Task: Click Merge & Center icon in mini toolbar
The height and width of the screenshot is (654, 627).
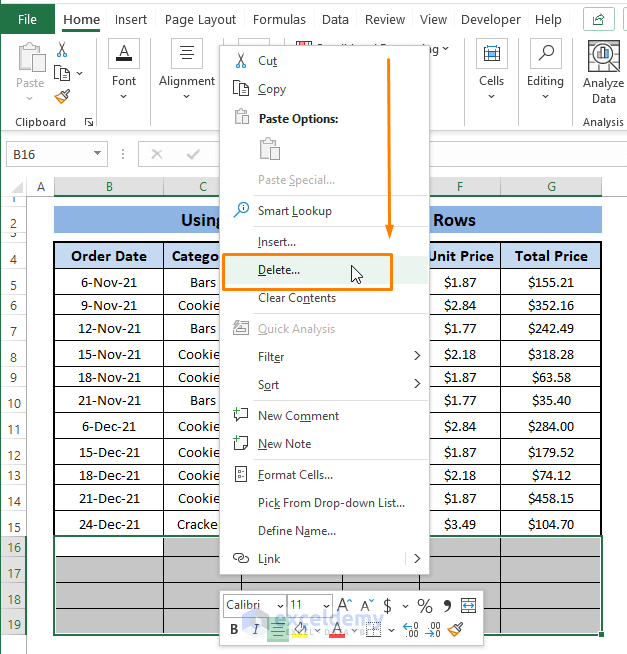Action: [468, 606]
